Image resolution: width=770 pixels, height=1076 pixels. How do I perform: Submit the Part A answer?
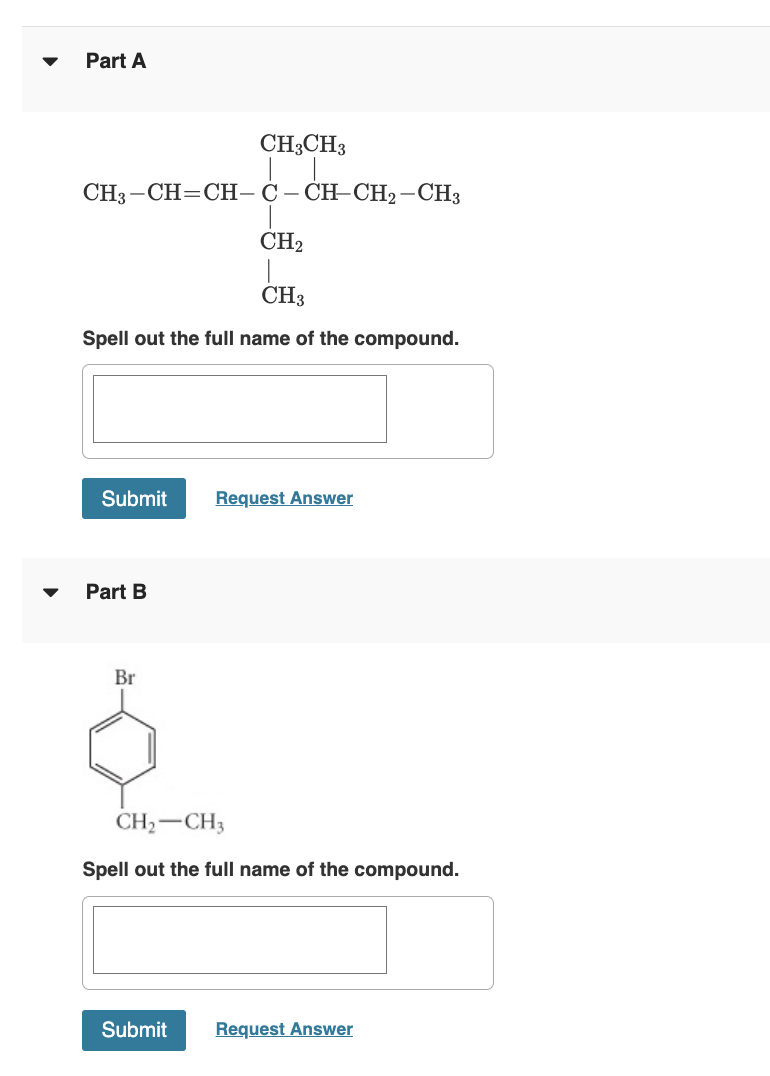(133, 498)
